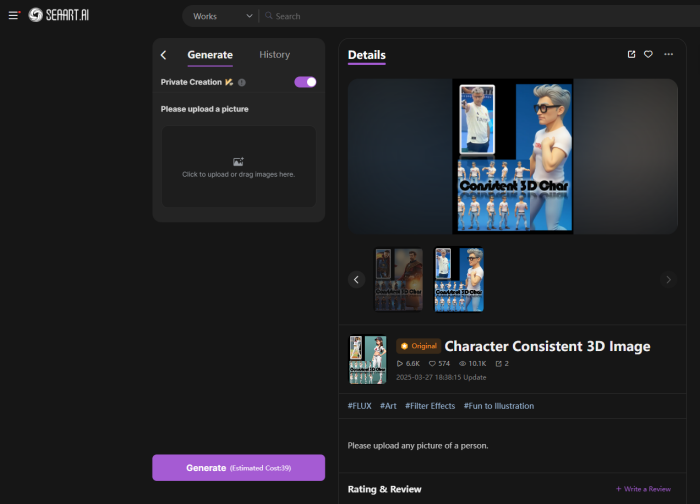The image size is (700, 504).
Task: Open the #Art tag
Action: pos(388,406)
